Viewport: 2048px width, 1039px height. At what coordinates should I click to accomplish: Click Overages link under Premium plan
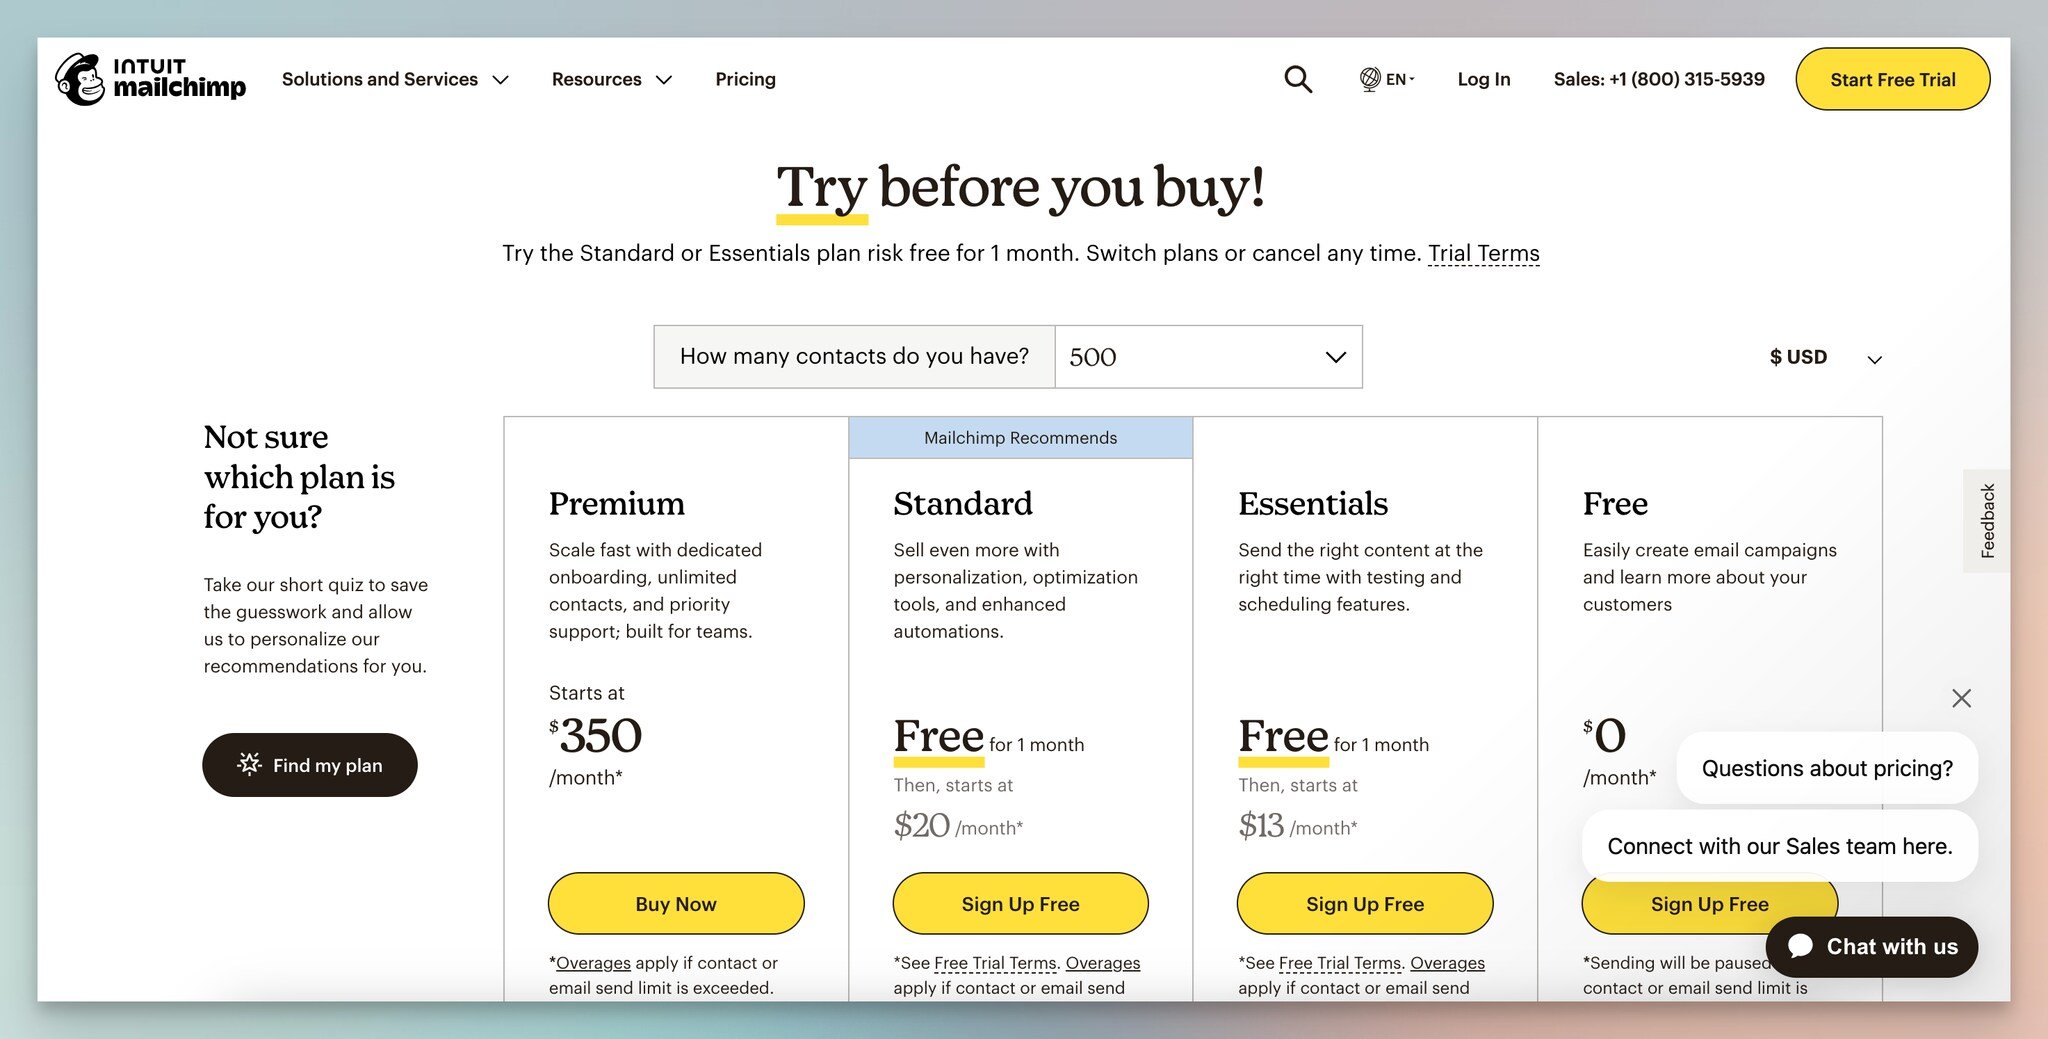point(593,962)
